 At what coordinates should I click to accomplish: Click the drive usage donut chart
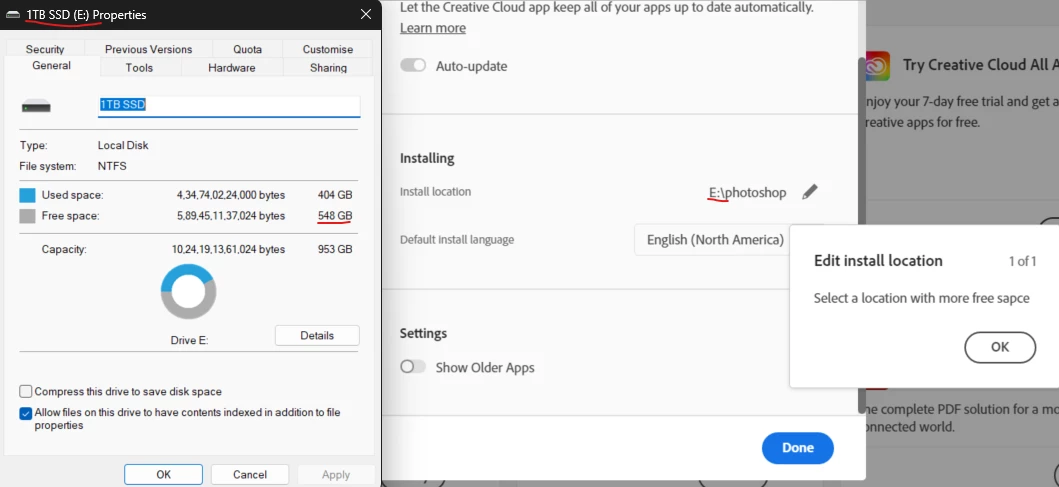click(x=188, y=292)
